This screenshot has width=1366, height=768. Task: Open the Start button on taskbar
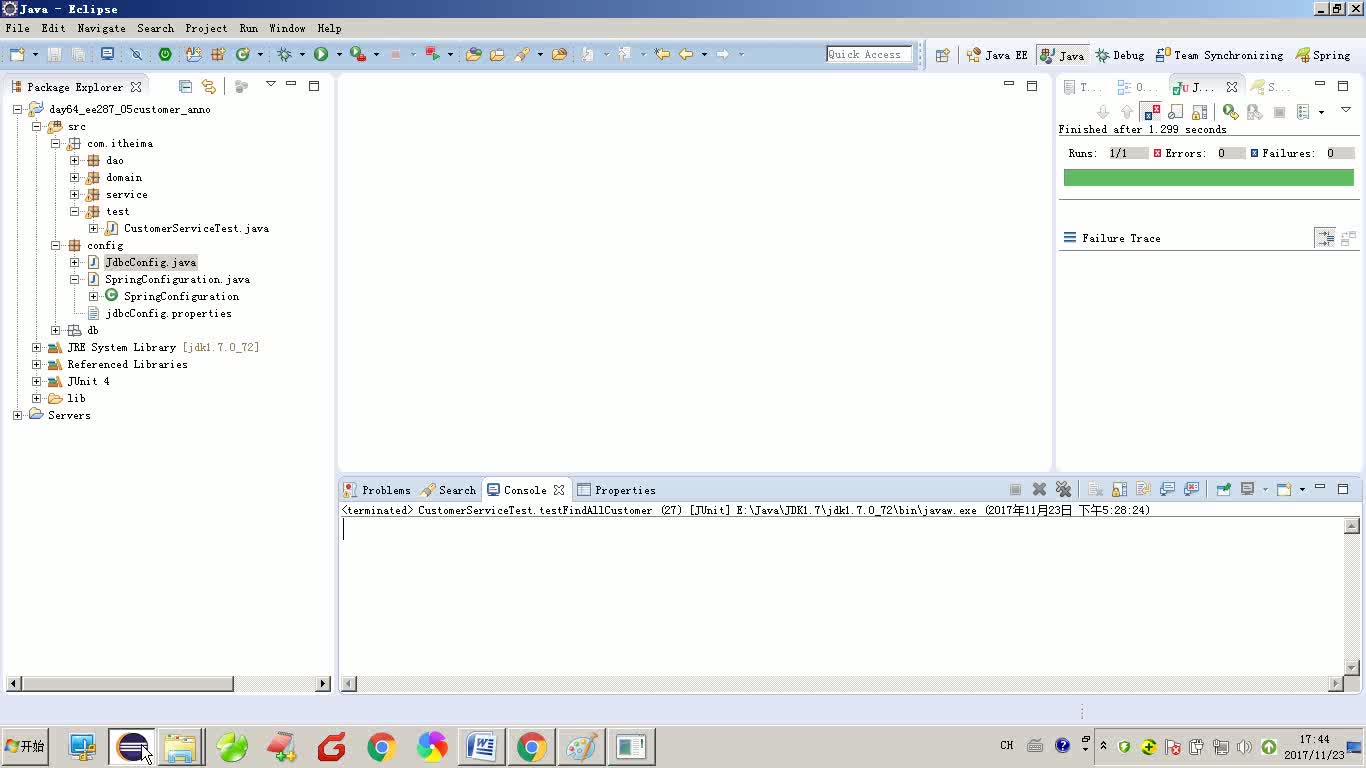click(x=25, y=746)
